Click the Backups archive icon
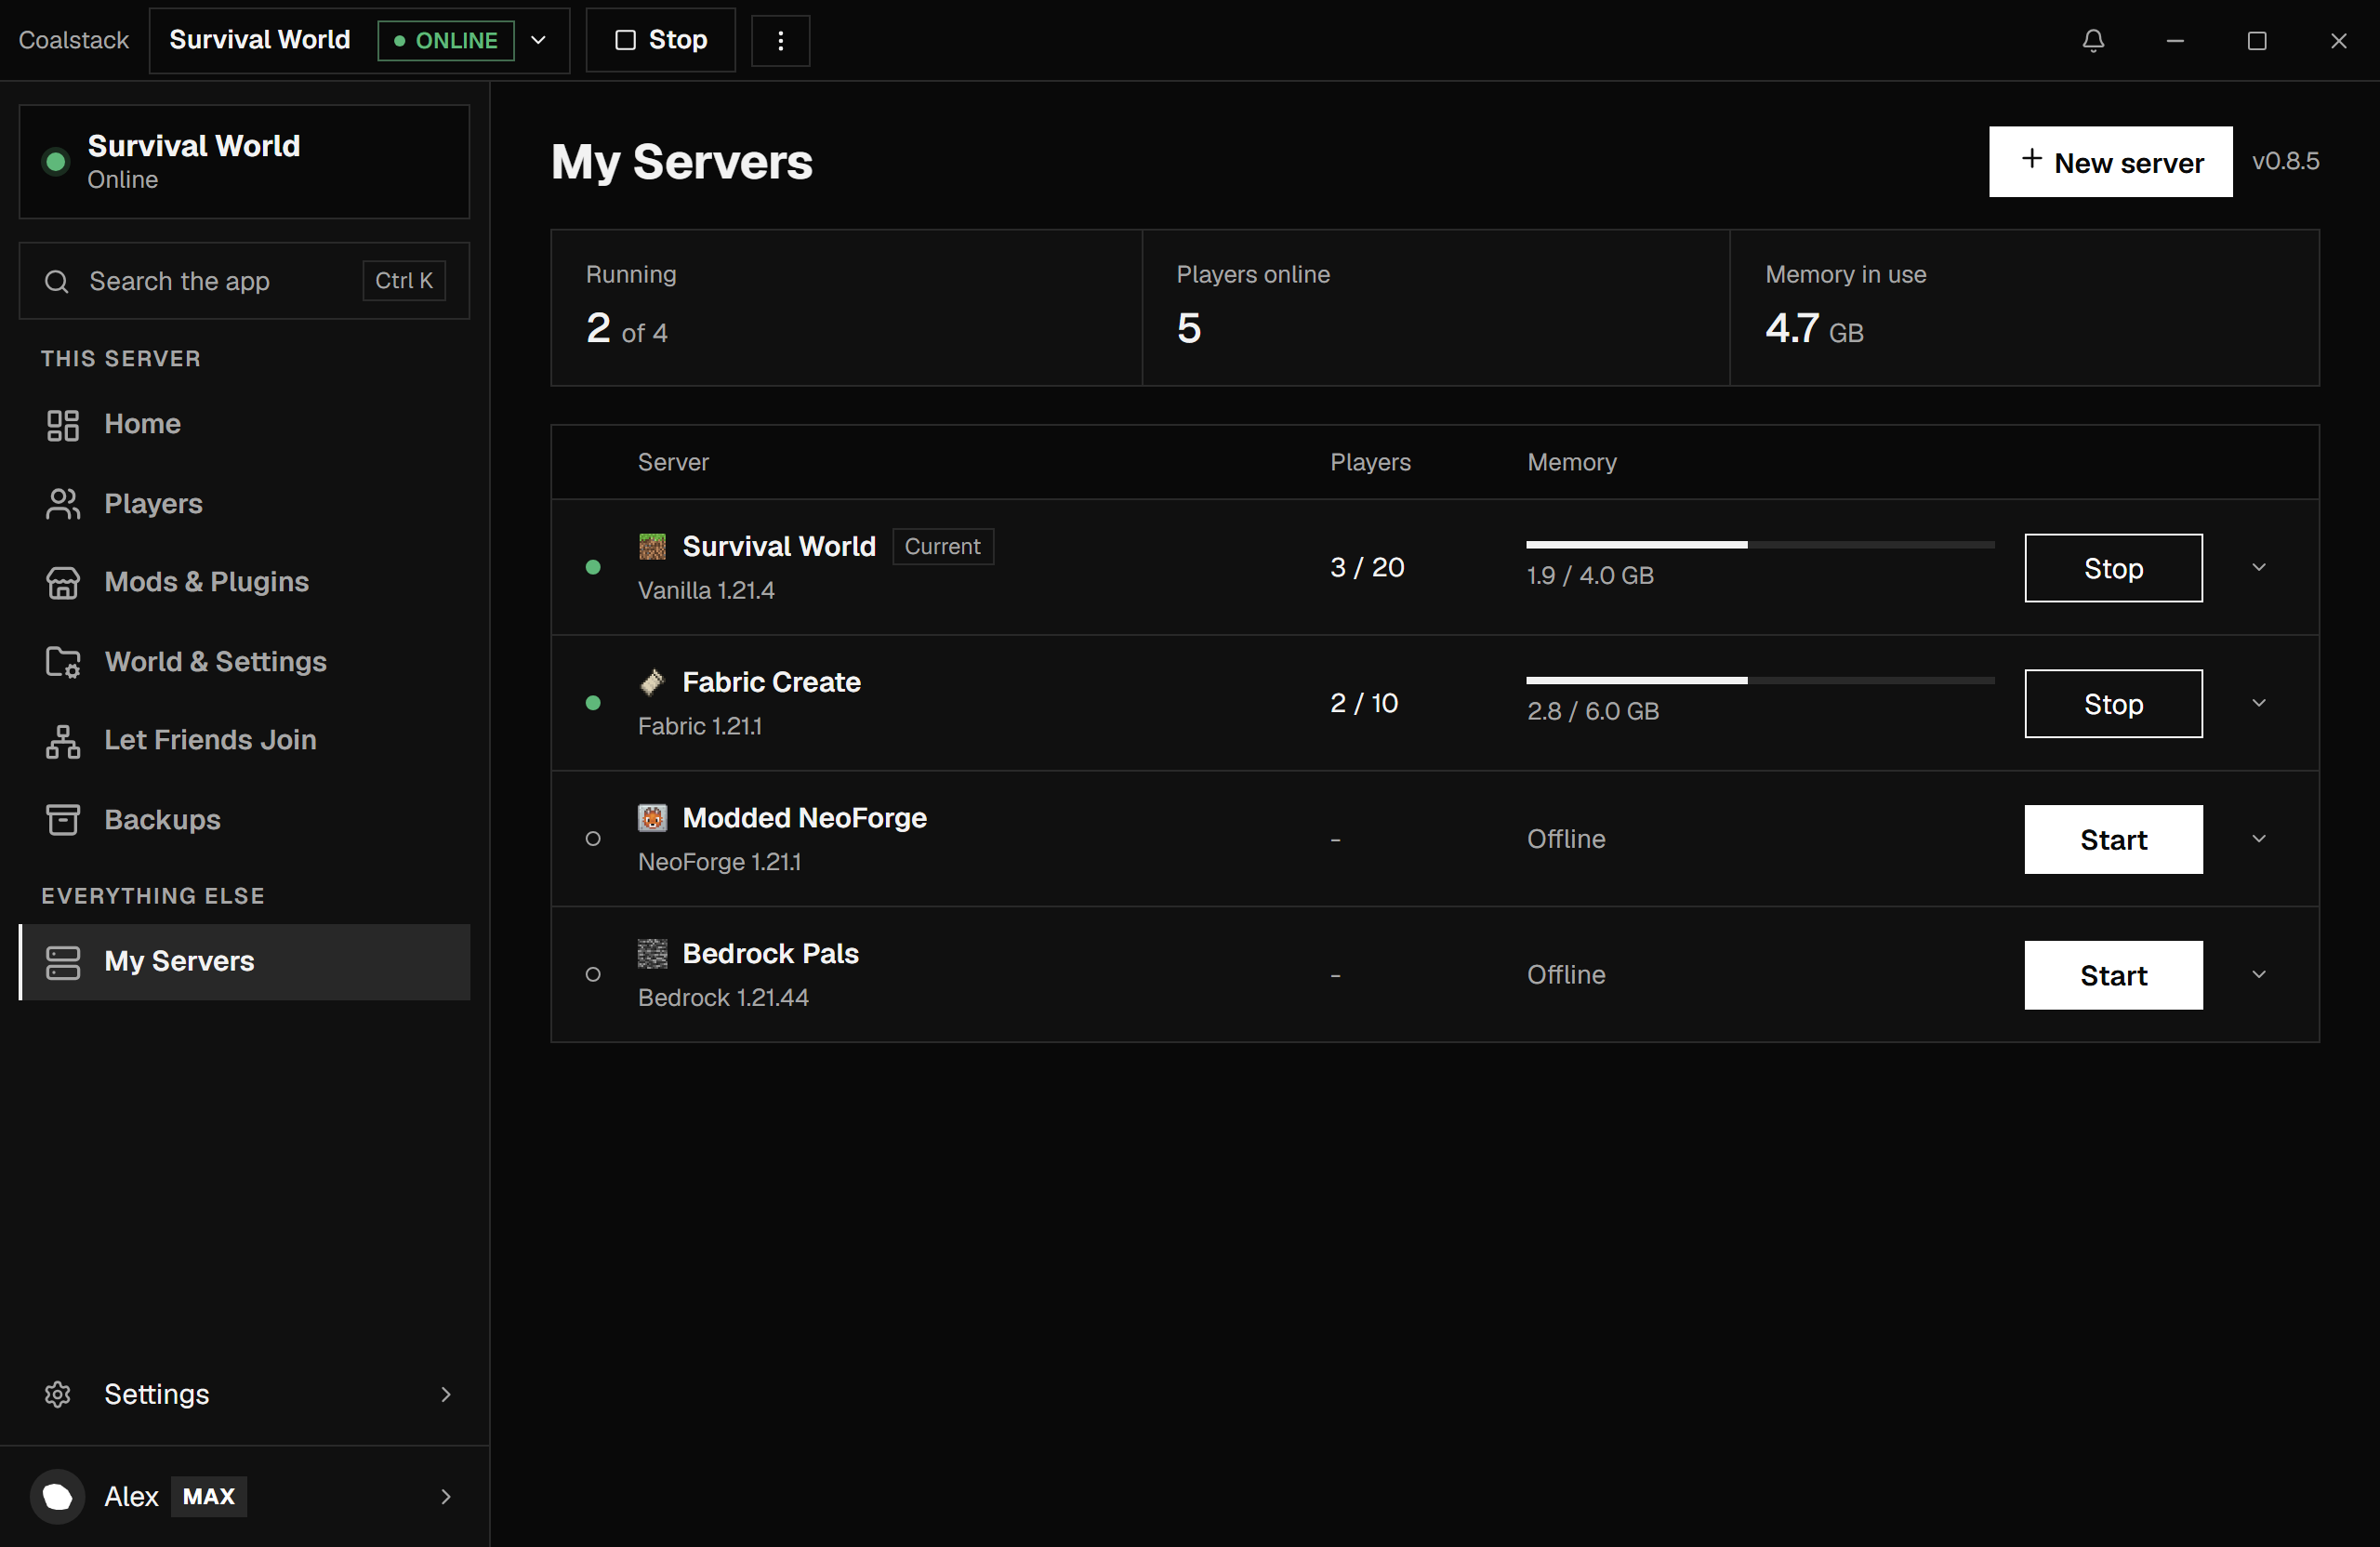This screenshot has height=1547, width=2380. 62,820
